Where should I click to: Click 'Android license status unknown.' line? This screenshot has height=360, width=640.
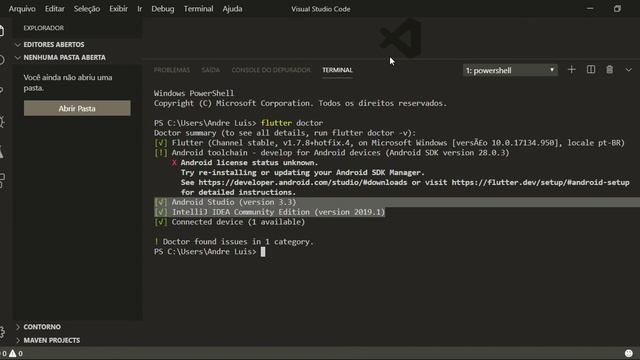point(249,162)
